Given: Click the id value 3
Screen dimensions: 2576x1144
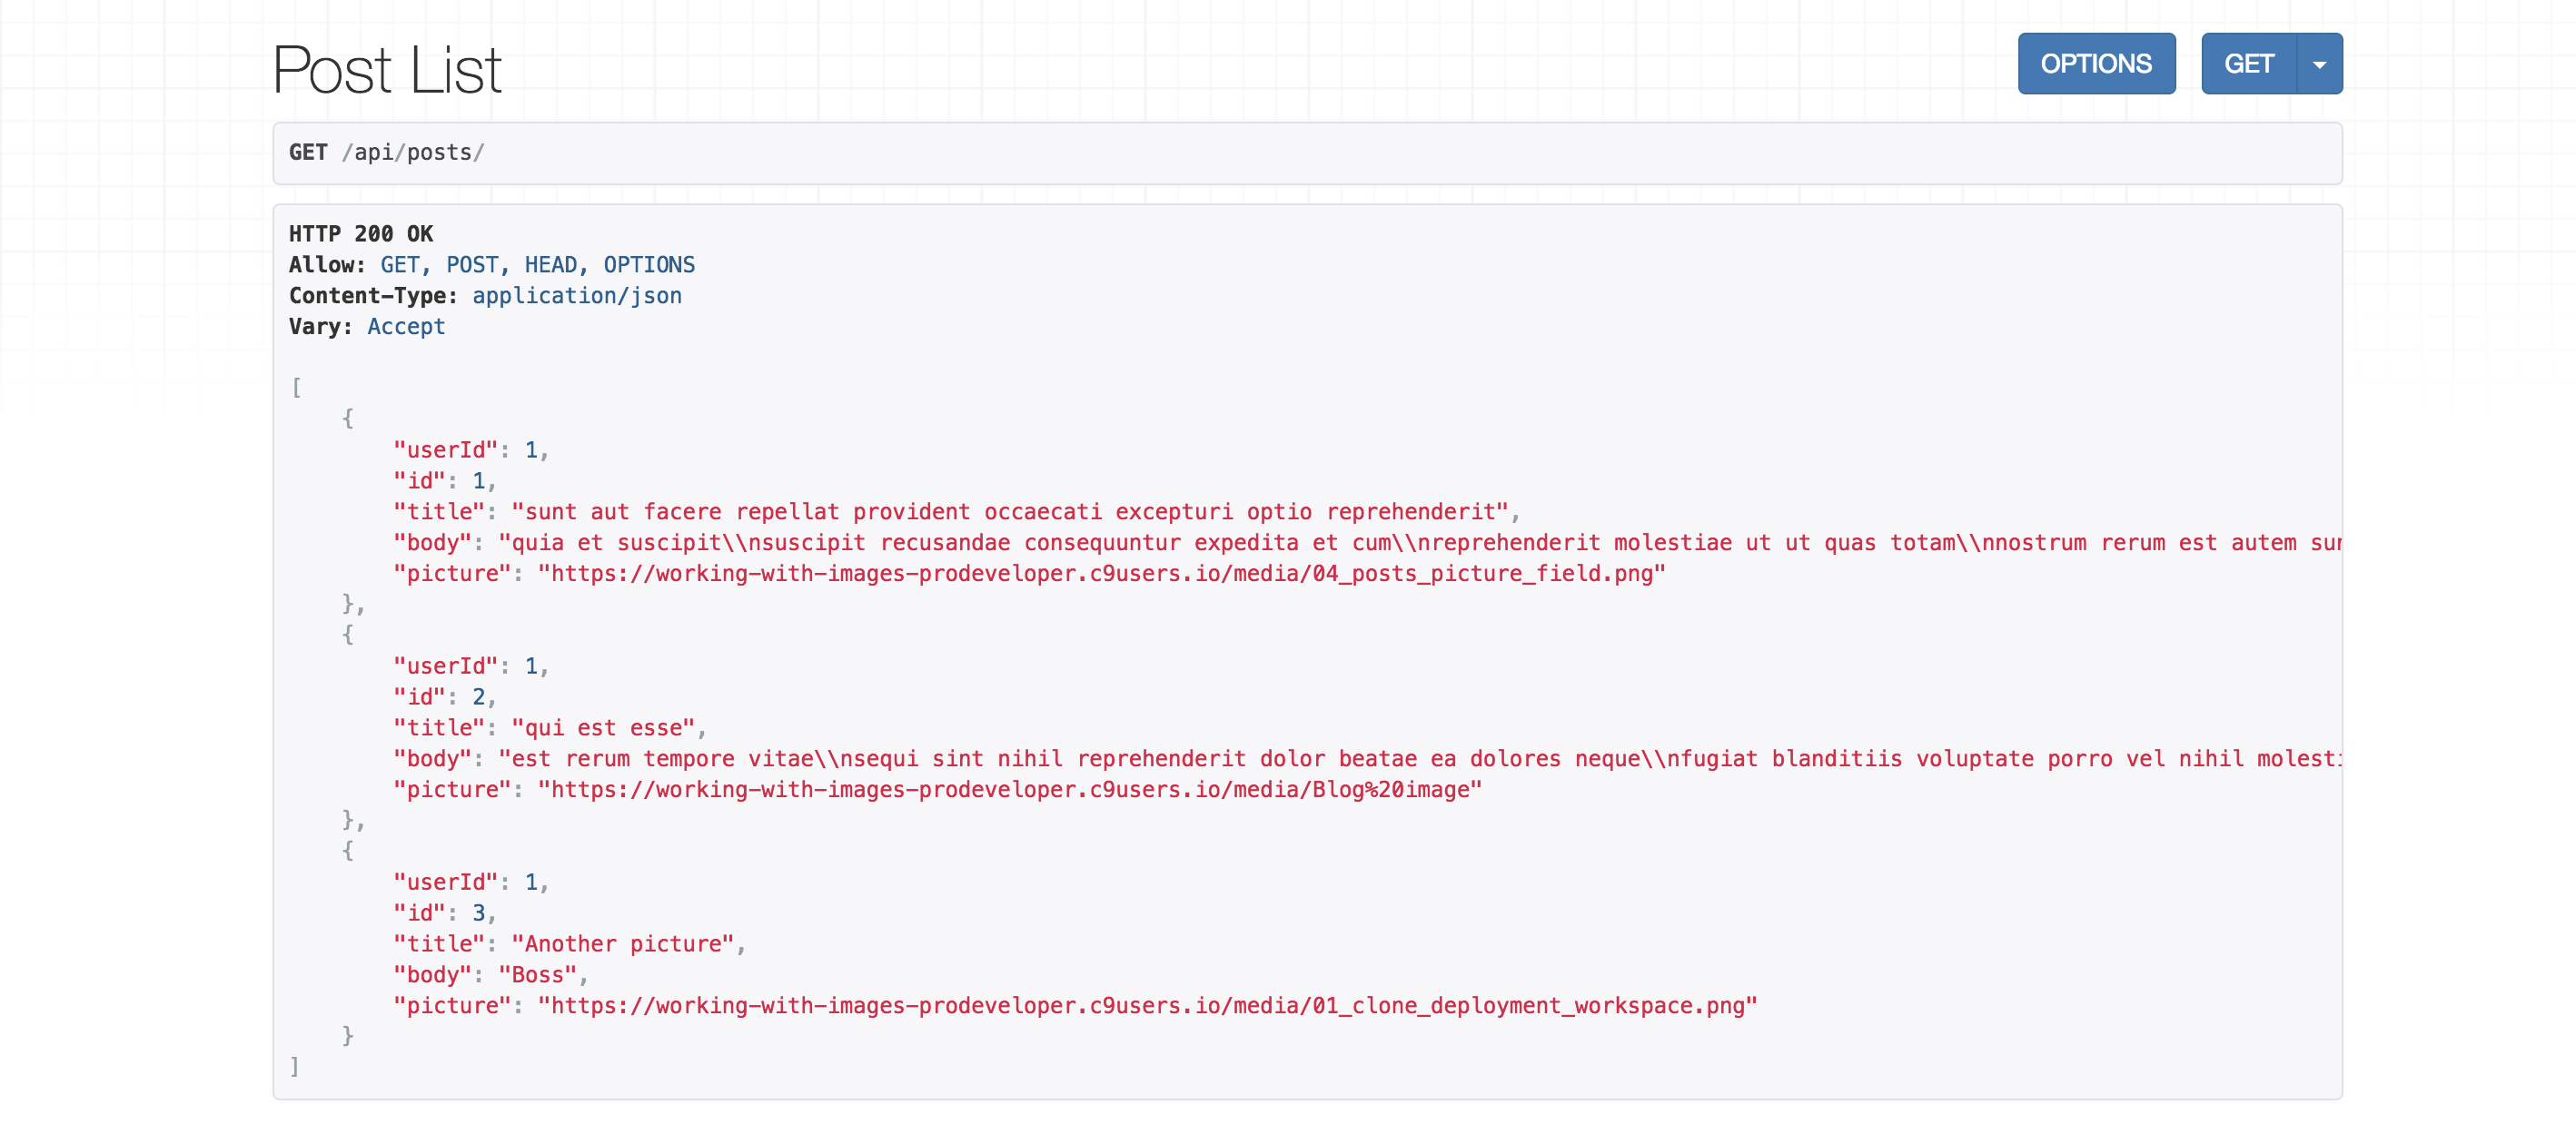Looking at the screenshot, I should (479, 913).
